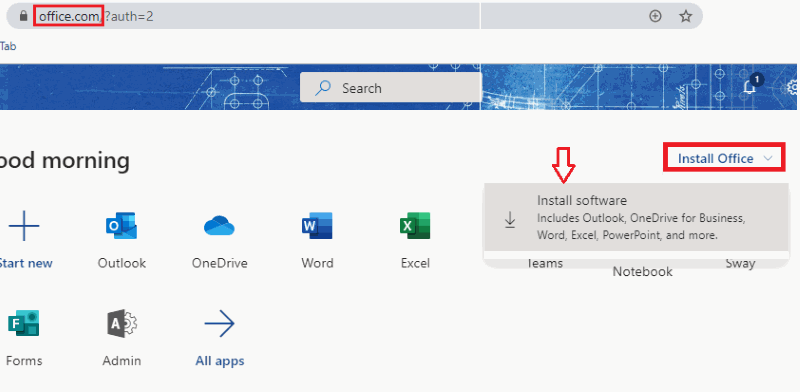This screenshot has height=392, width=800.
Task: Click the Sway app label
Action: coord(740,263)
